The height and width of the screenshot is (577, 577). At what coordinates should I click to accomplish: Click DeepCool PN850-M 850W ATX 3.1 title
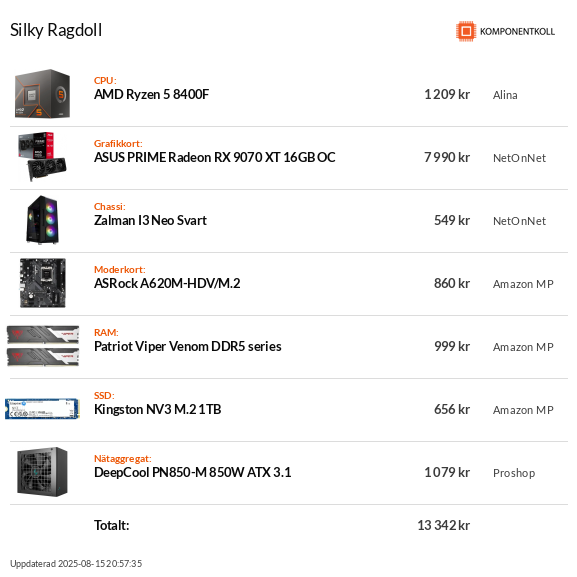tap(192, 472)
